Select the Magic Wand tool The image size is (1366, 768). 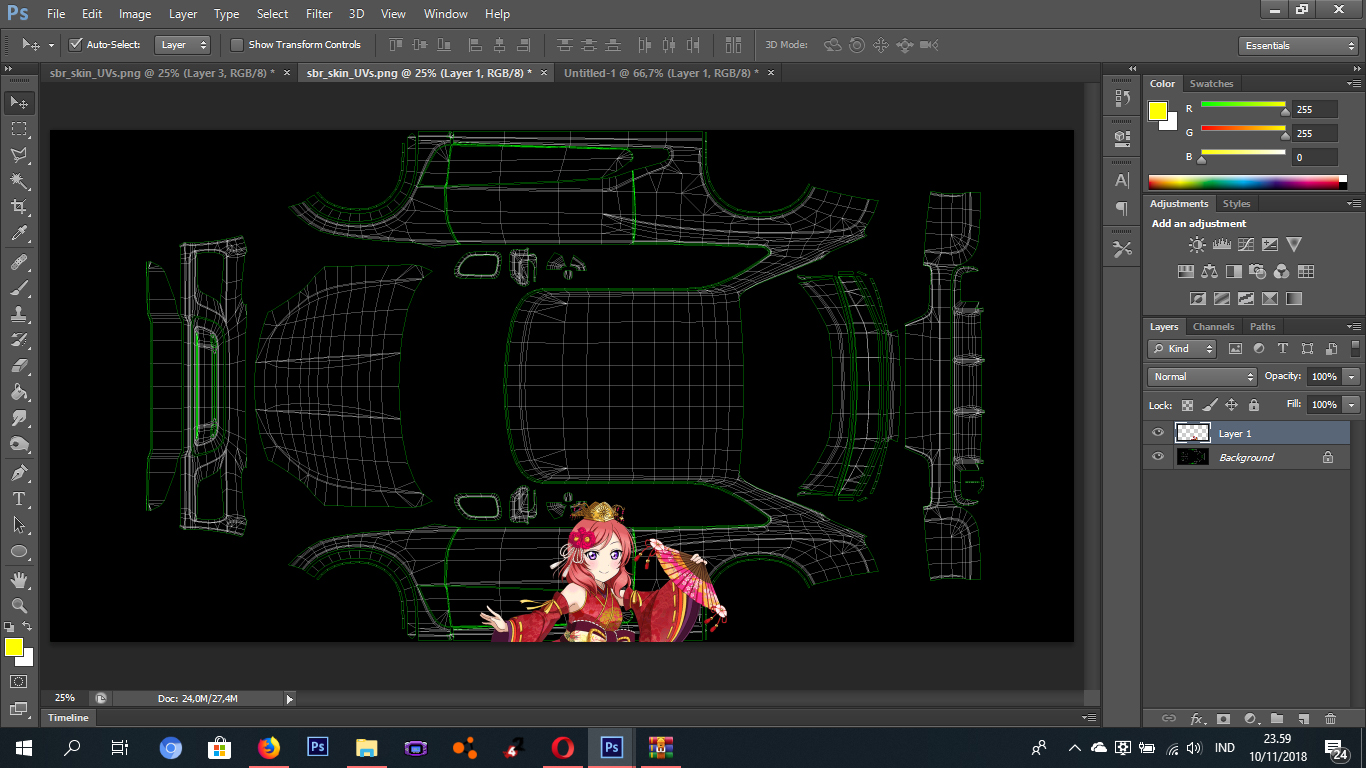pyautogui.click(x=19, y=181)
